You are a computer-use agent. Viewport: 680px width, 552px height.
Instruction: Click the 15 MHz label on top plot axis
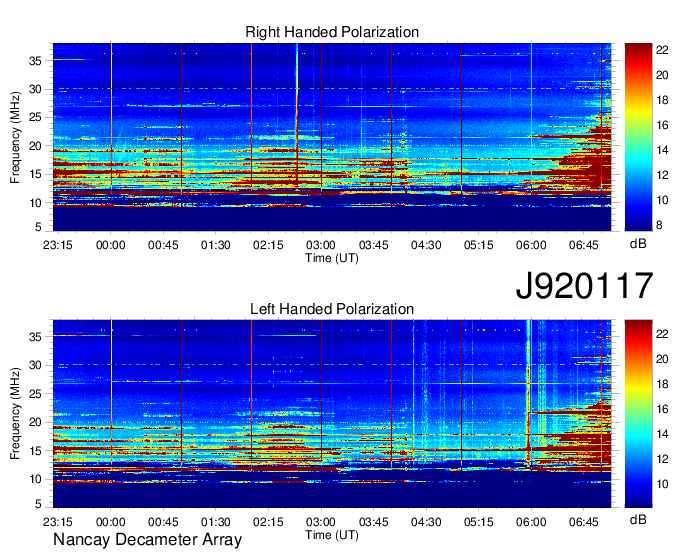pos(35,174)
